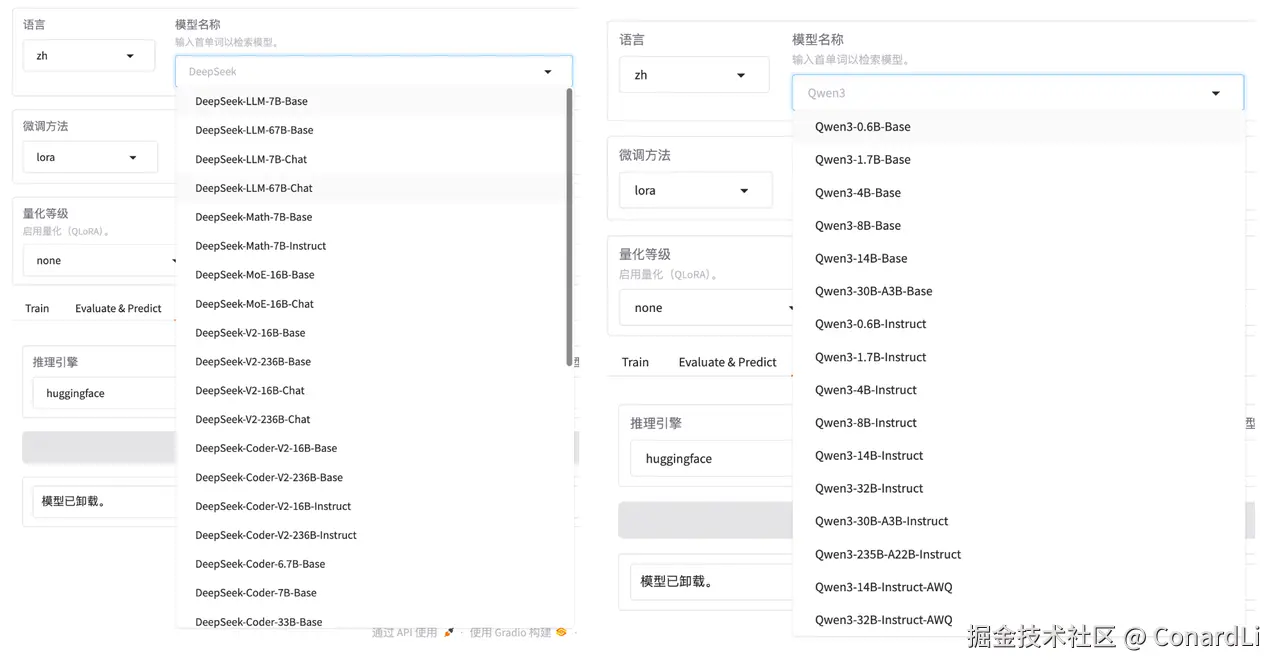Viewport: 1280px width, 670px height.
Task: Click 模型已卸载 status box in Qwen3 panel
Action: click(711, 581)
